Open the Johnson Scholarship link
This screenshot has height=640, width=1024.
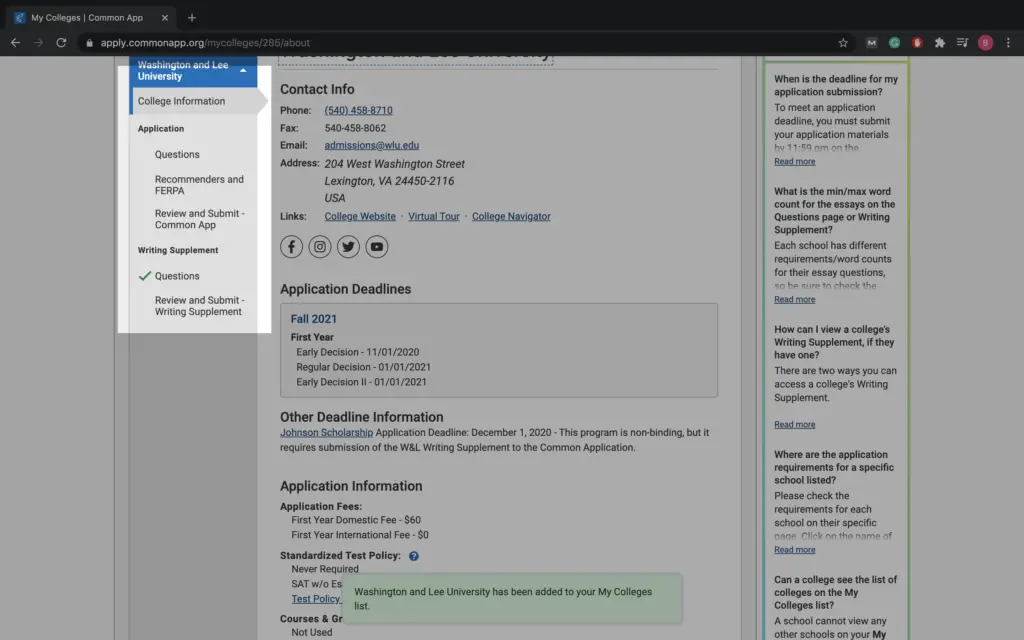[327, 432]
